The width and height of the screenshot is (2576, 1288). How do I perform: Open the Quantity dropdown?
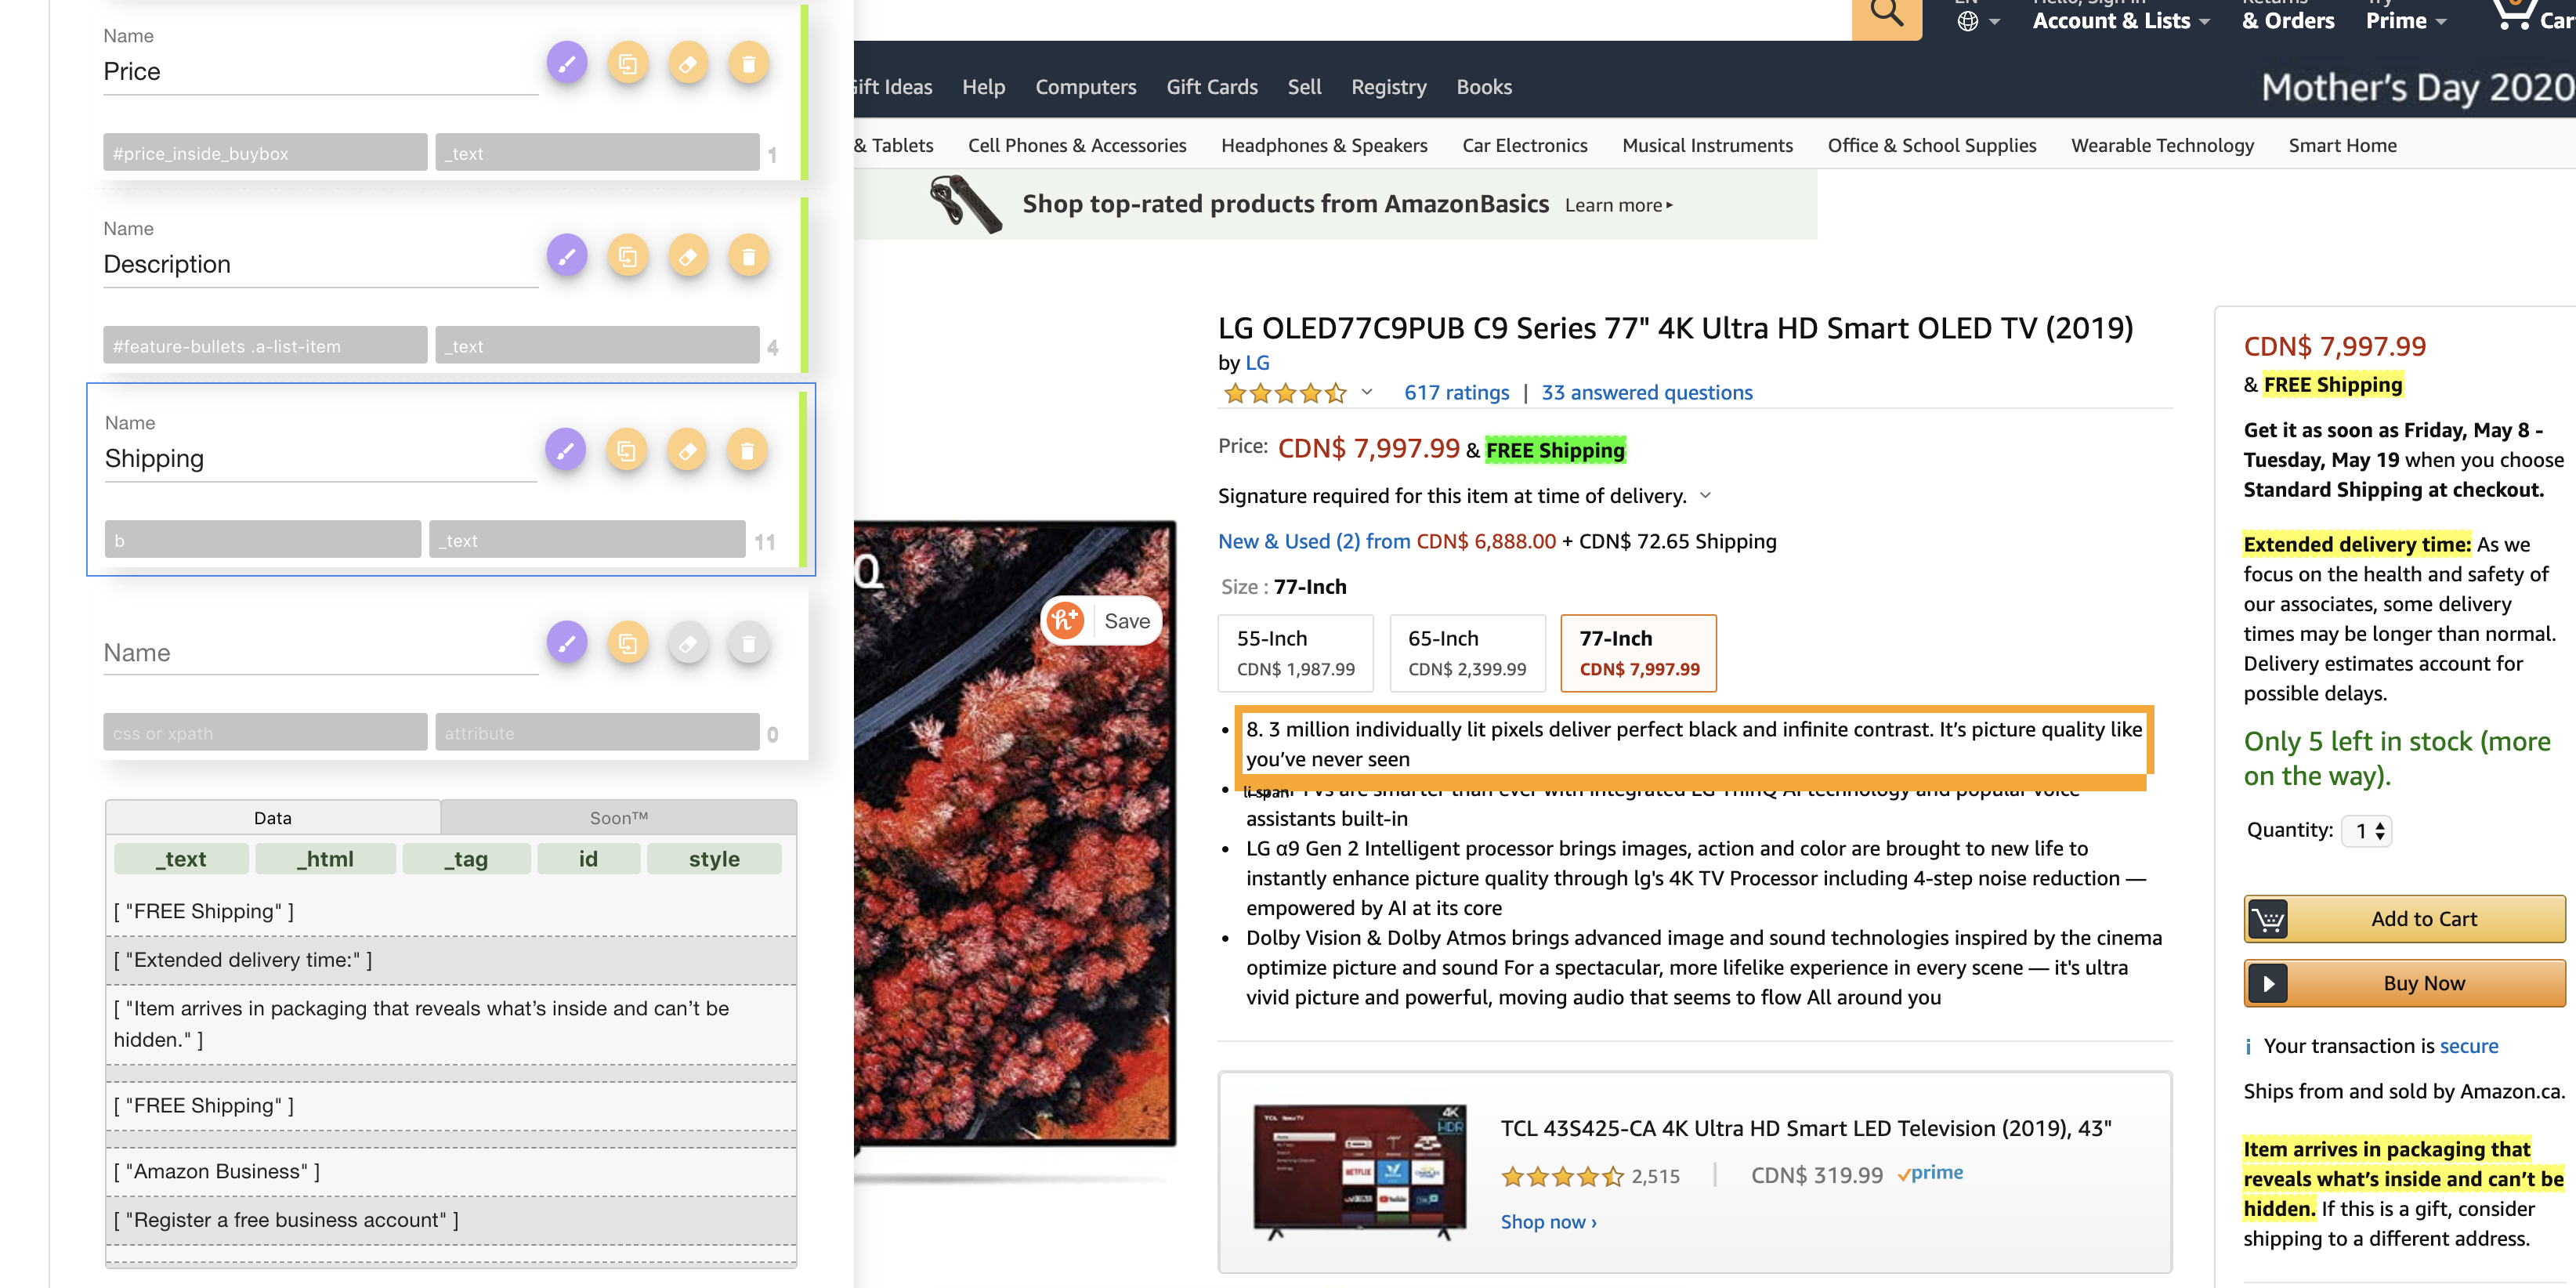coord(2367,831)
